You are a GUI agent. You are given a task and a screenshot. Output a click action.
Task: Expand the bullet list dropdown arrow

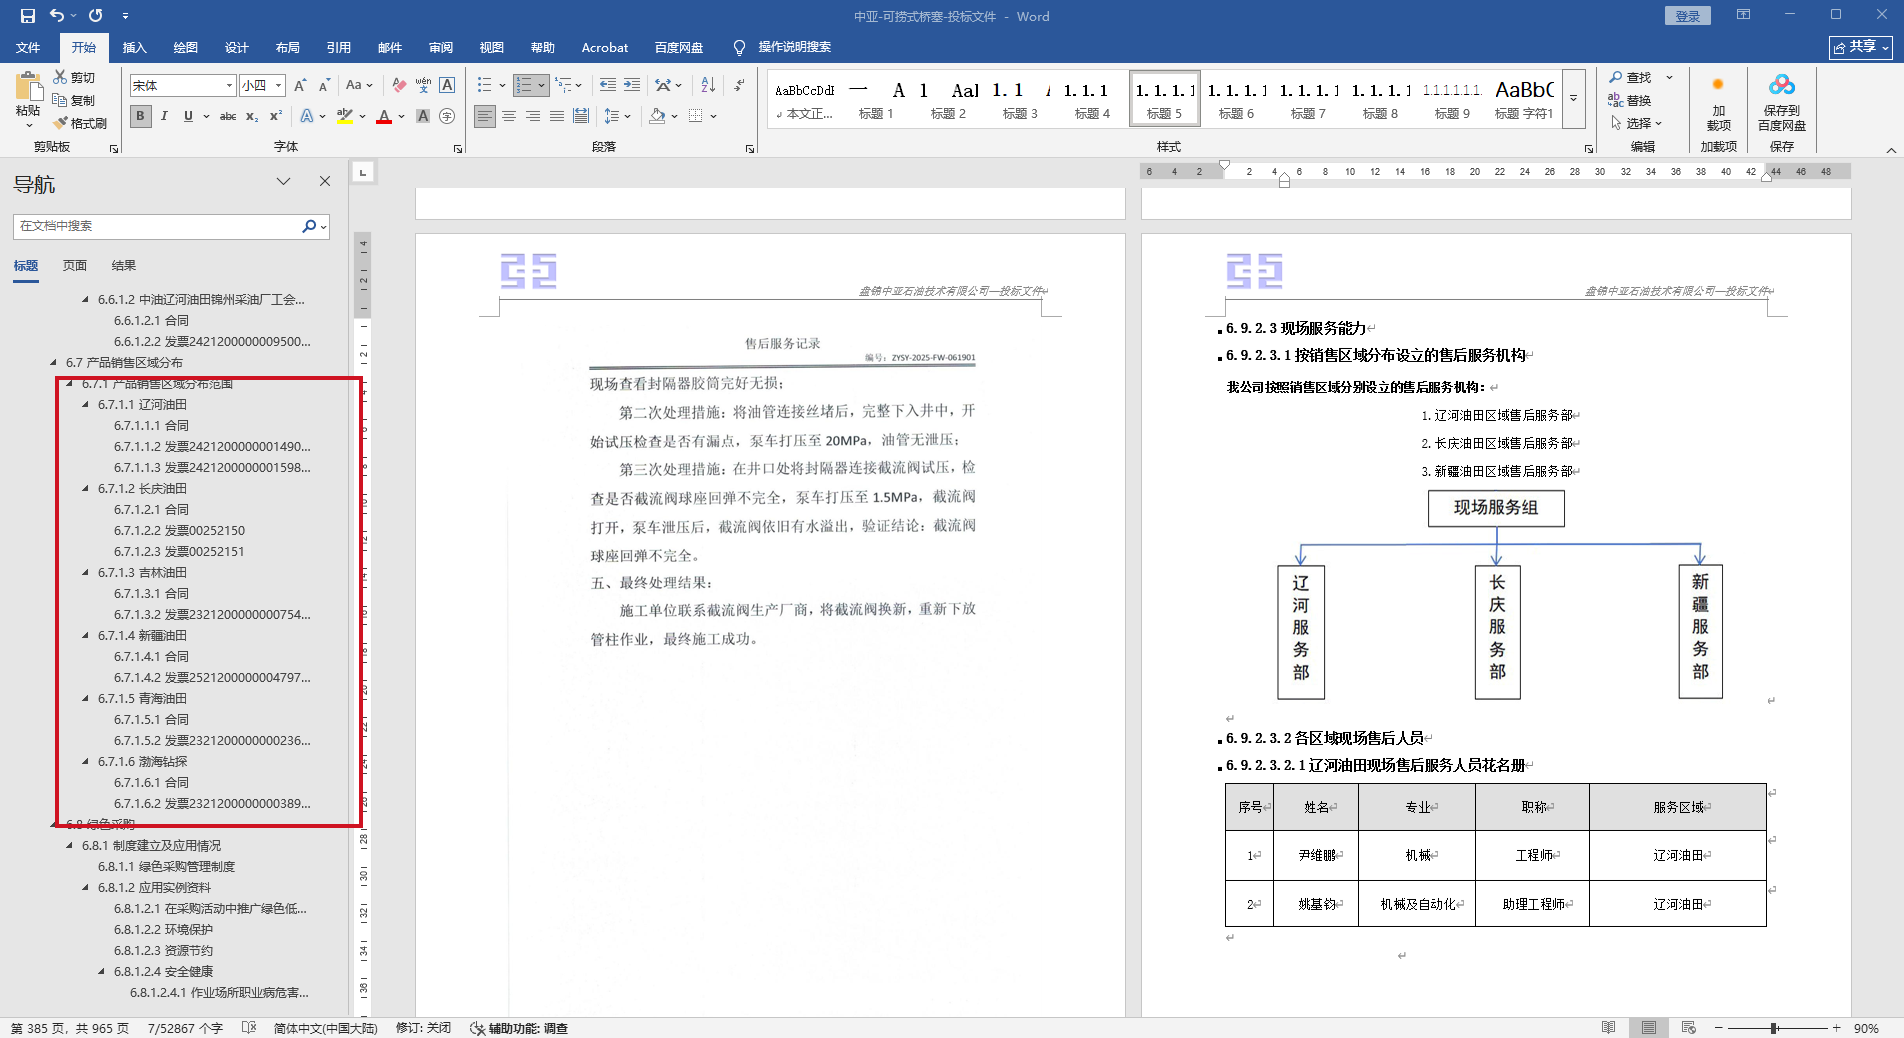[502, 86]
